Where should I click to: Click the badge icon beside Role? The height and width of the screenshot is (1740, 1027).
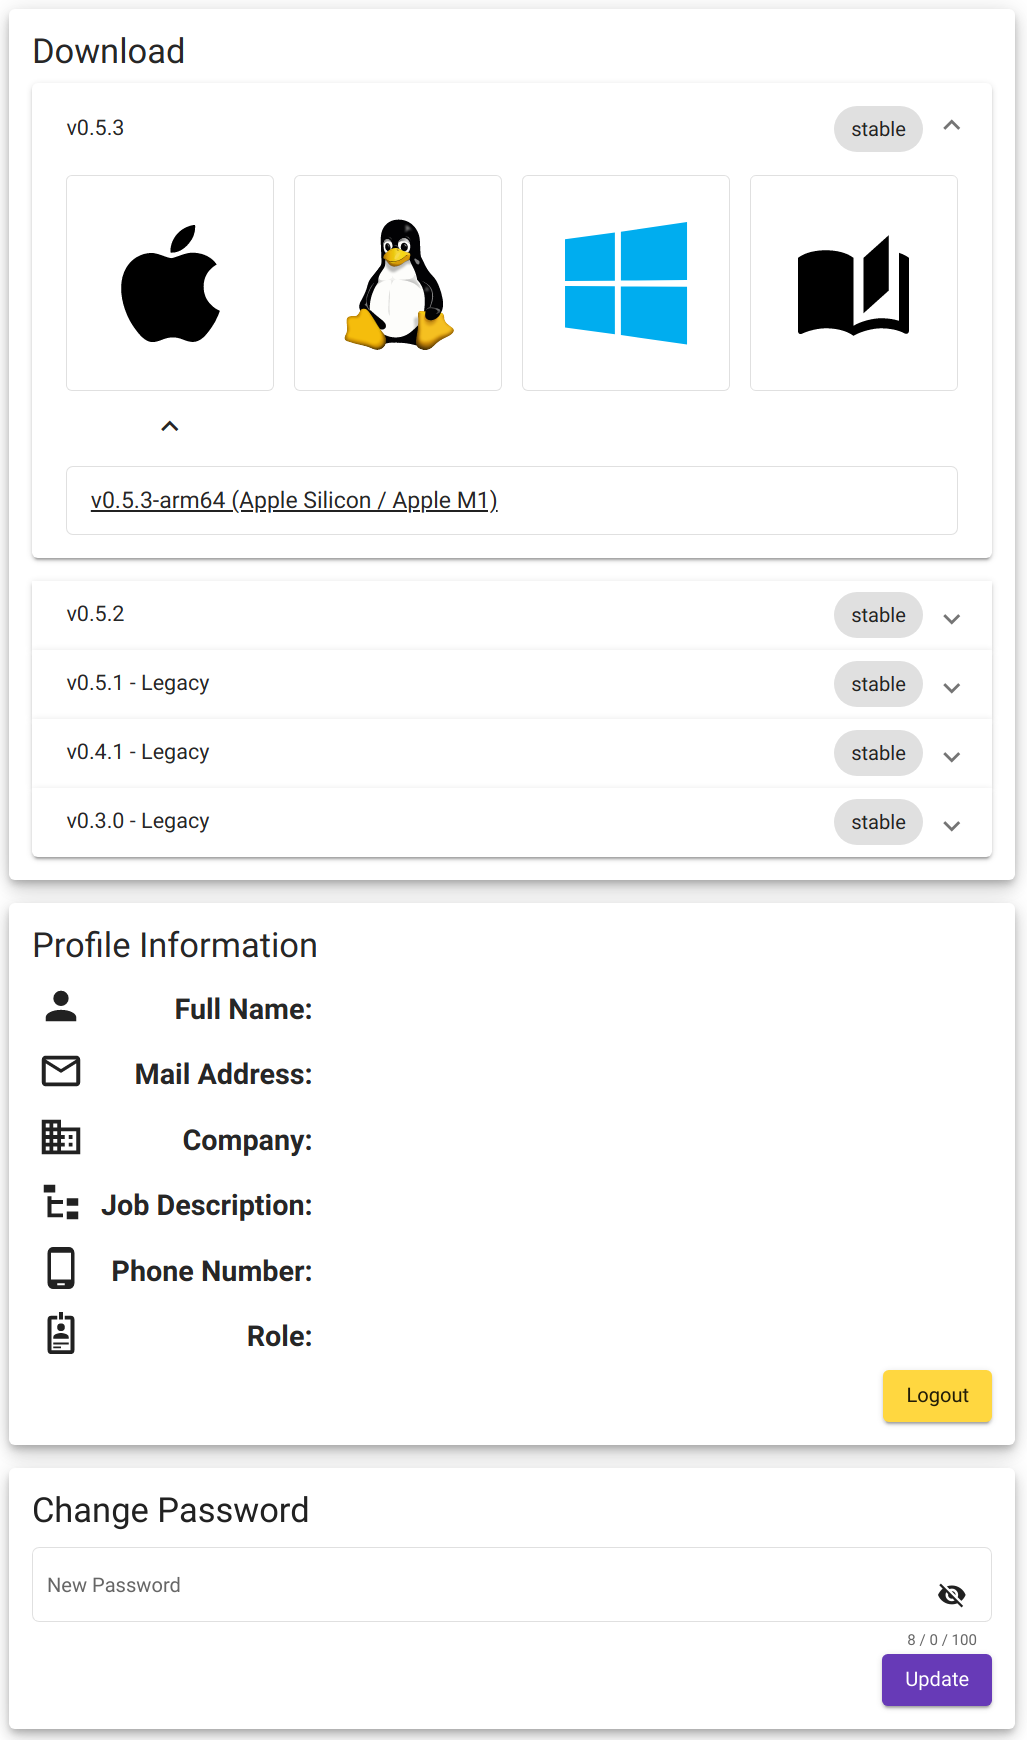click(x=61, y=1334)
